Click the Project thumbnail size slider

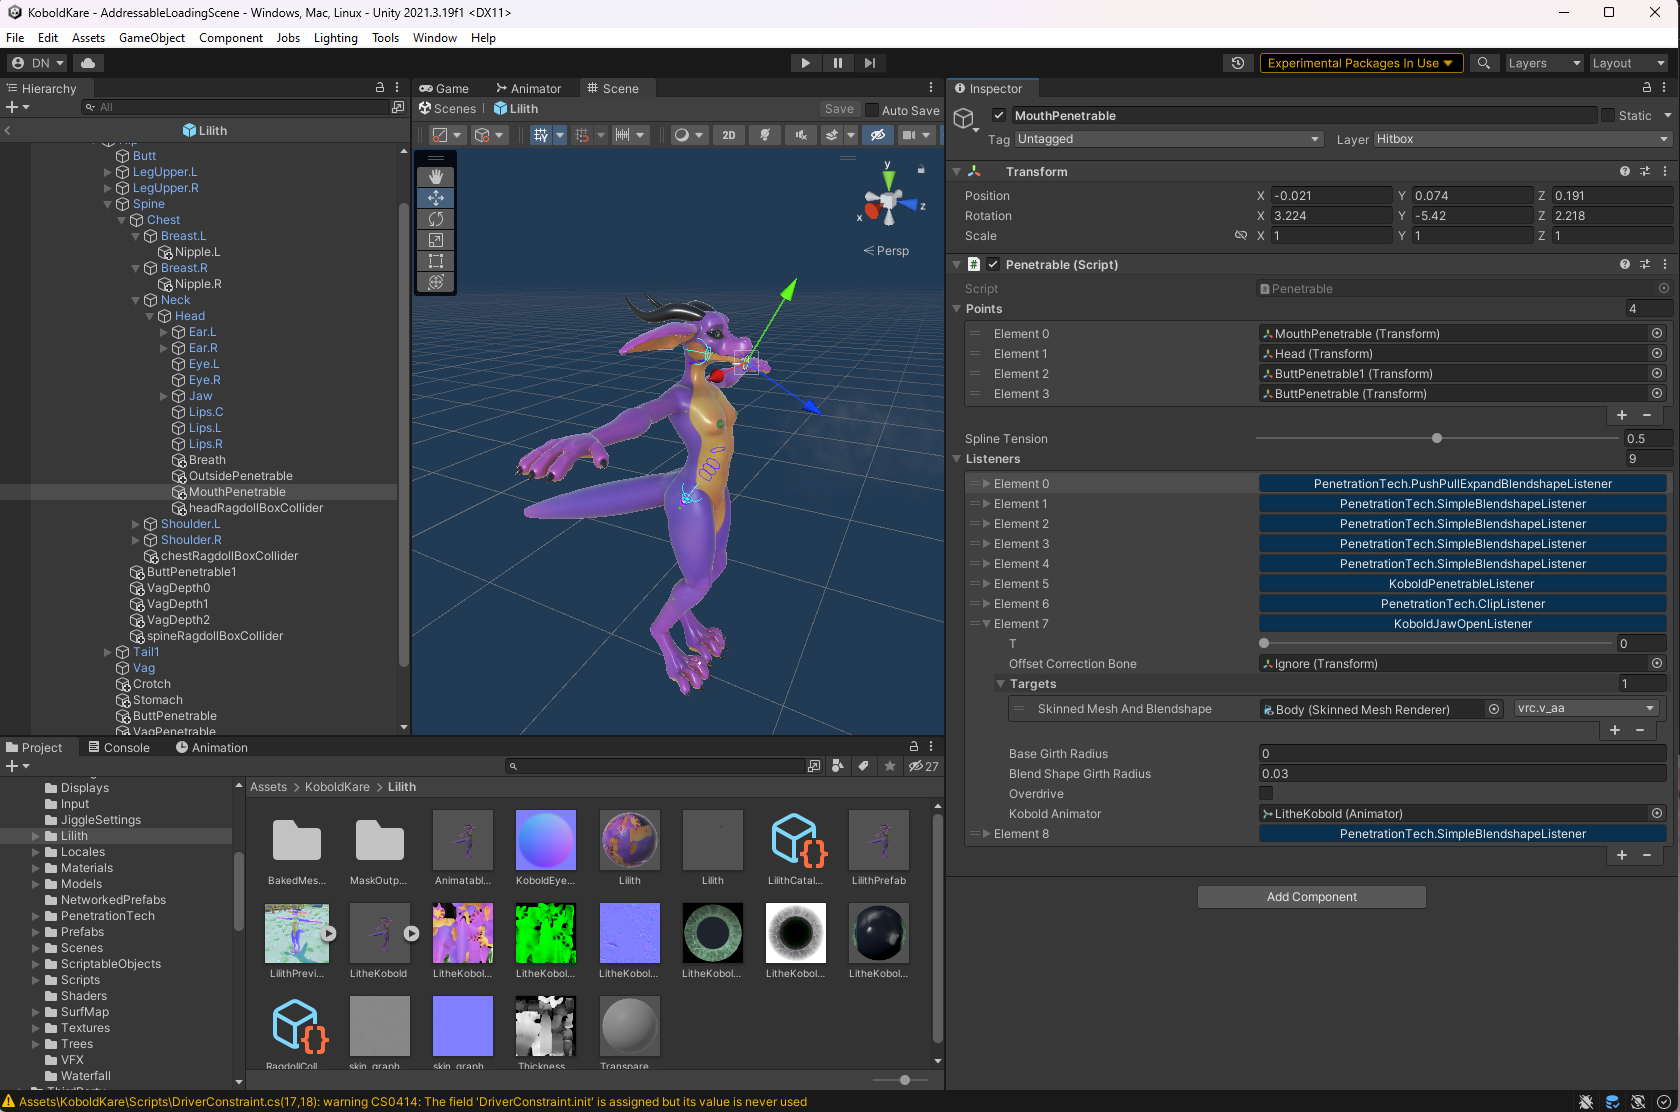905,1080
